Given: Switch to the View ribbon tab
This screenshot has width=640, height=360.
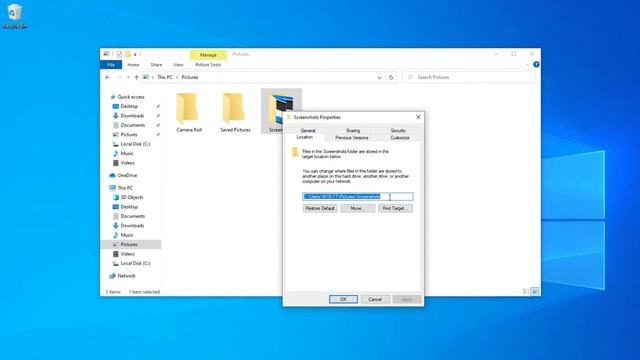Looking at the screenshot, I should point(178,64).
